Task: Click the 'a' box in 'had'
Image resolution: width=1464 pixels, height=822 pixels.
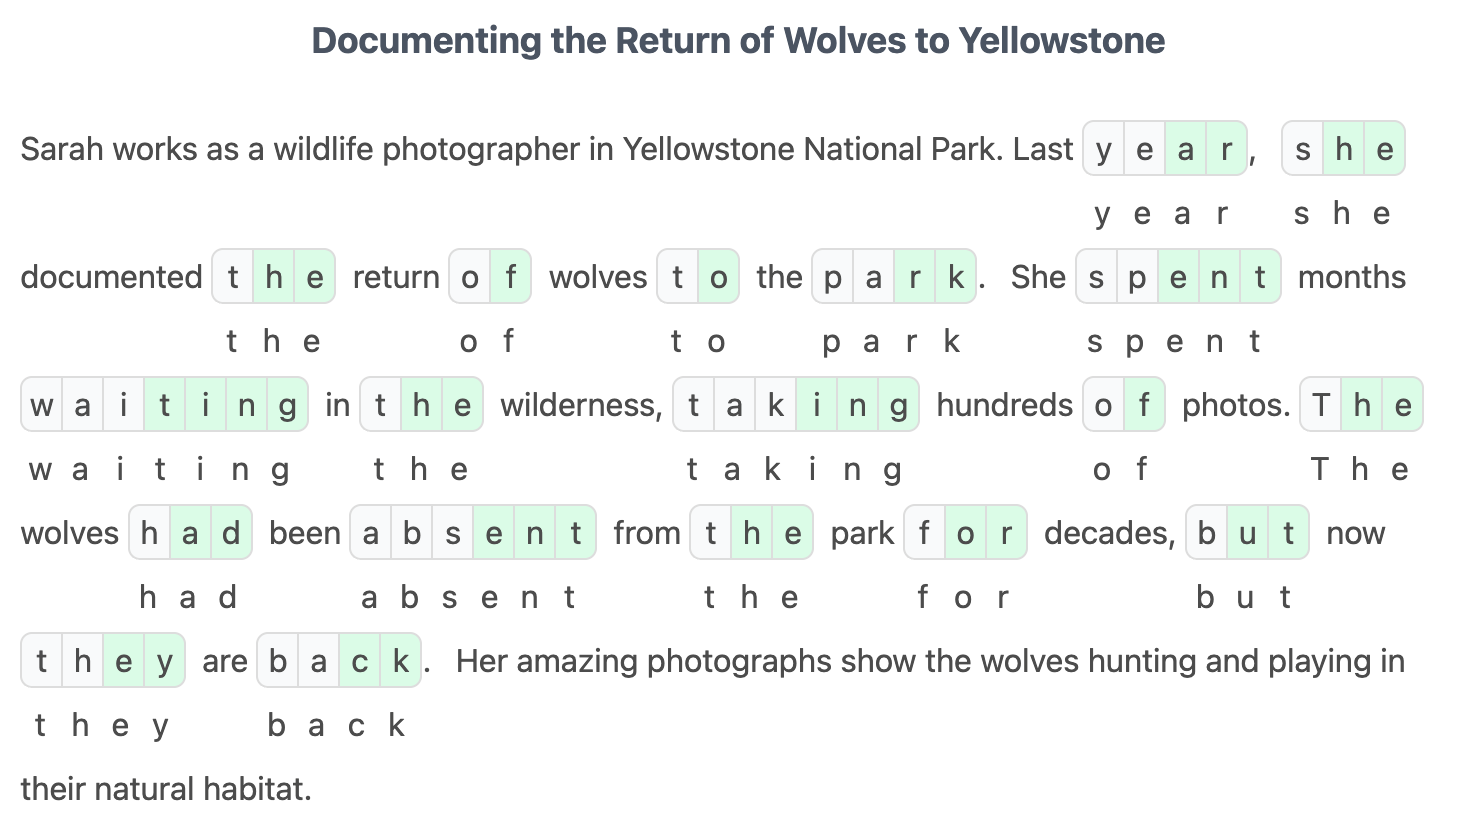Action: point(190,533)
